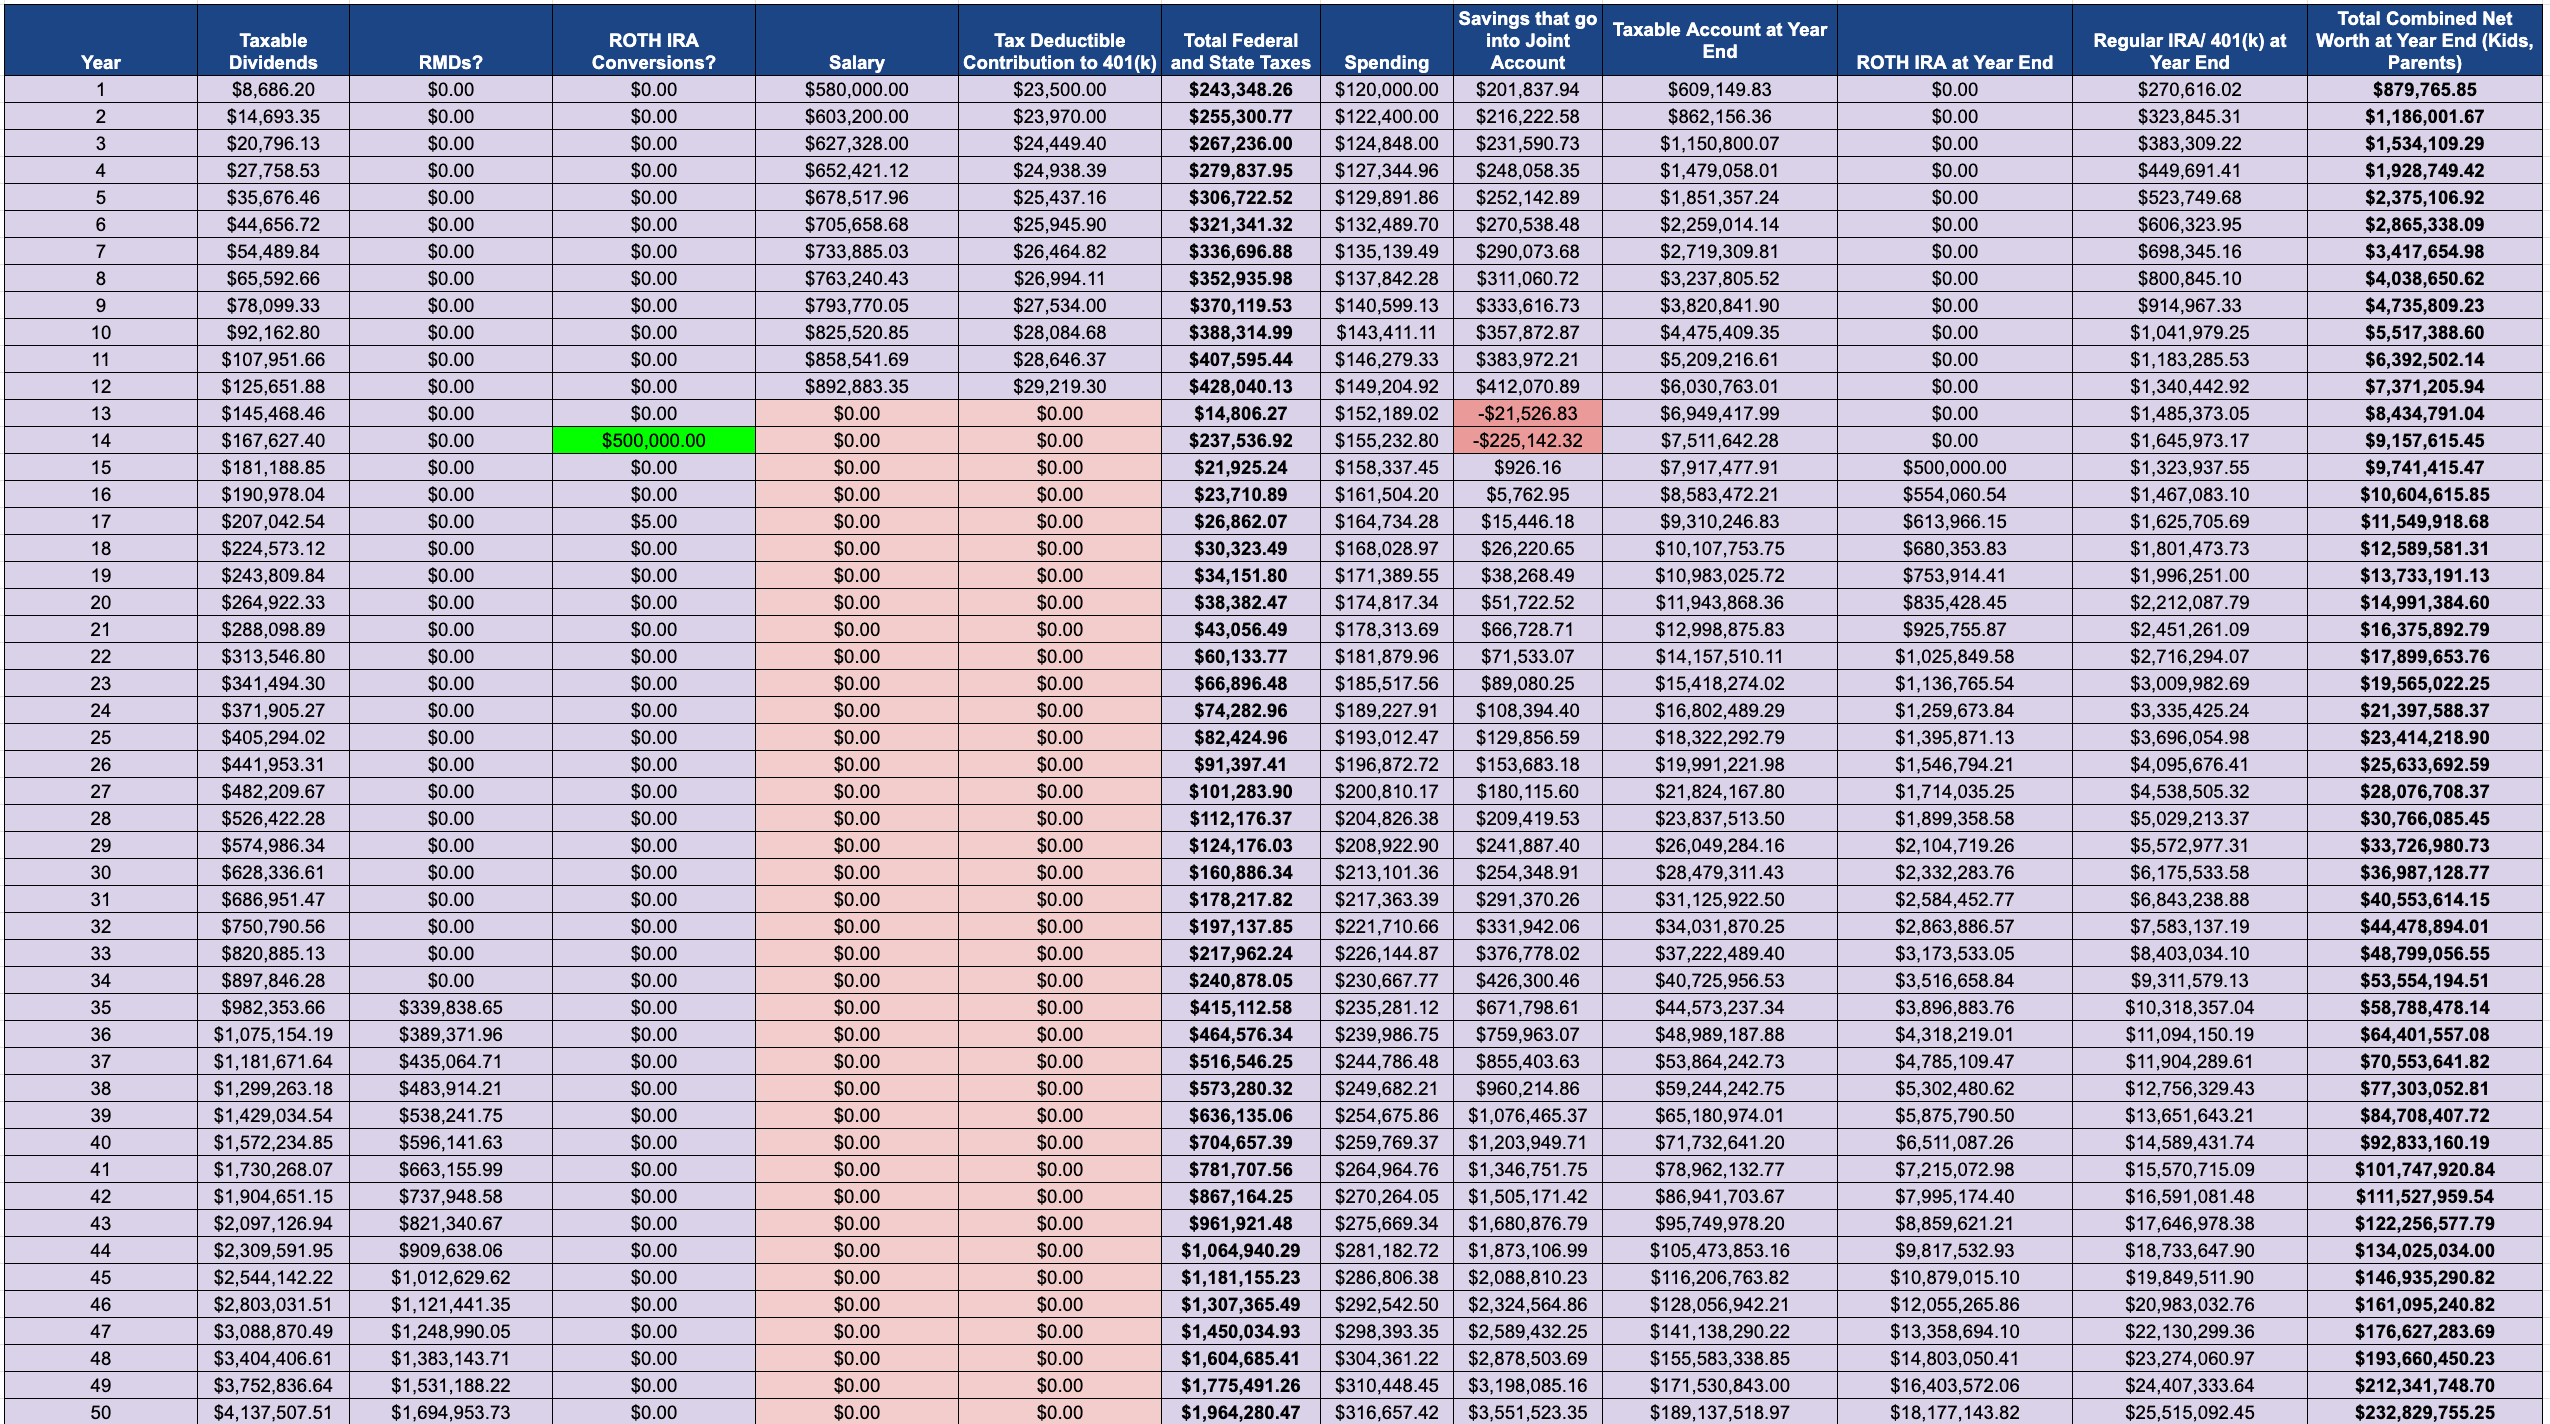Select the $7,511,642.28 taxable account cell

pyautogui.click(x=1719, y=440)
